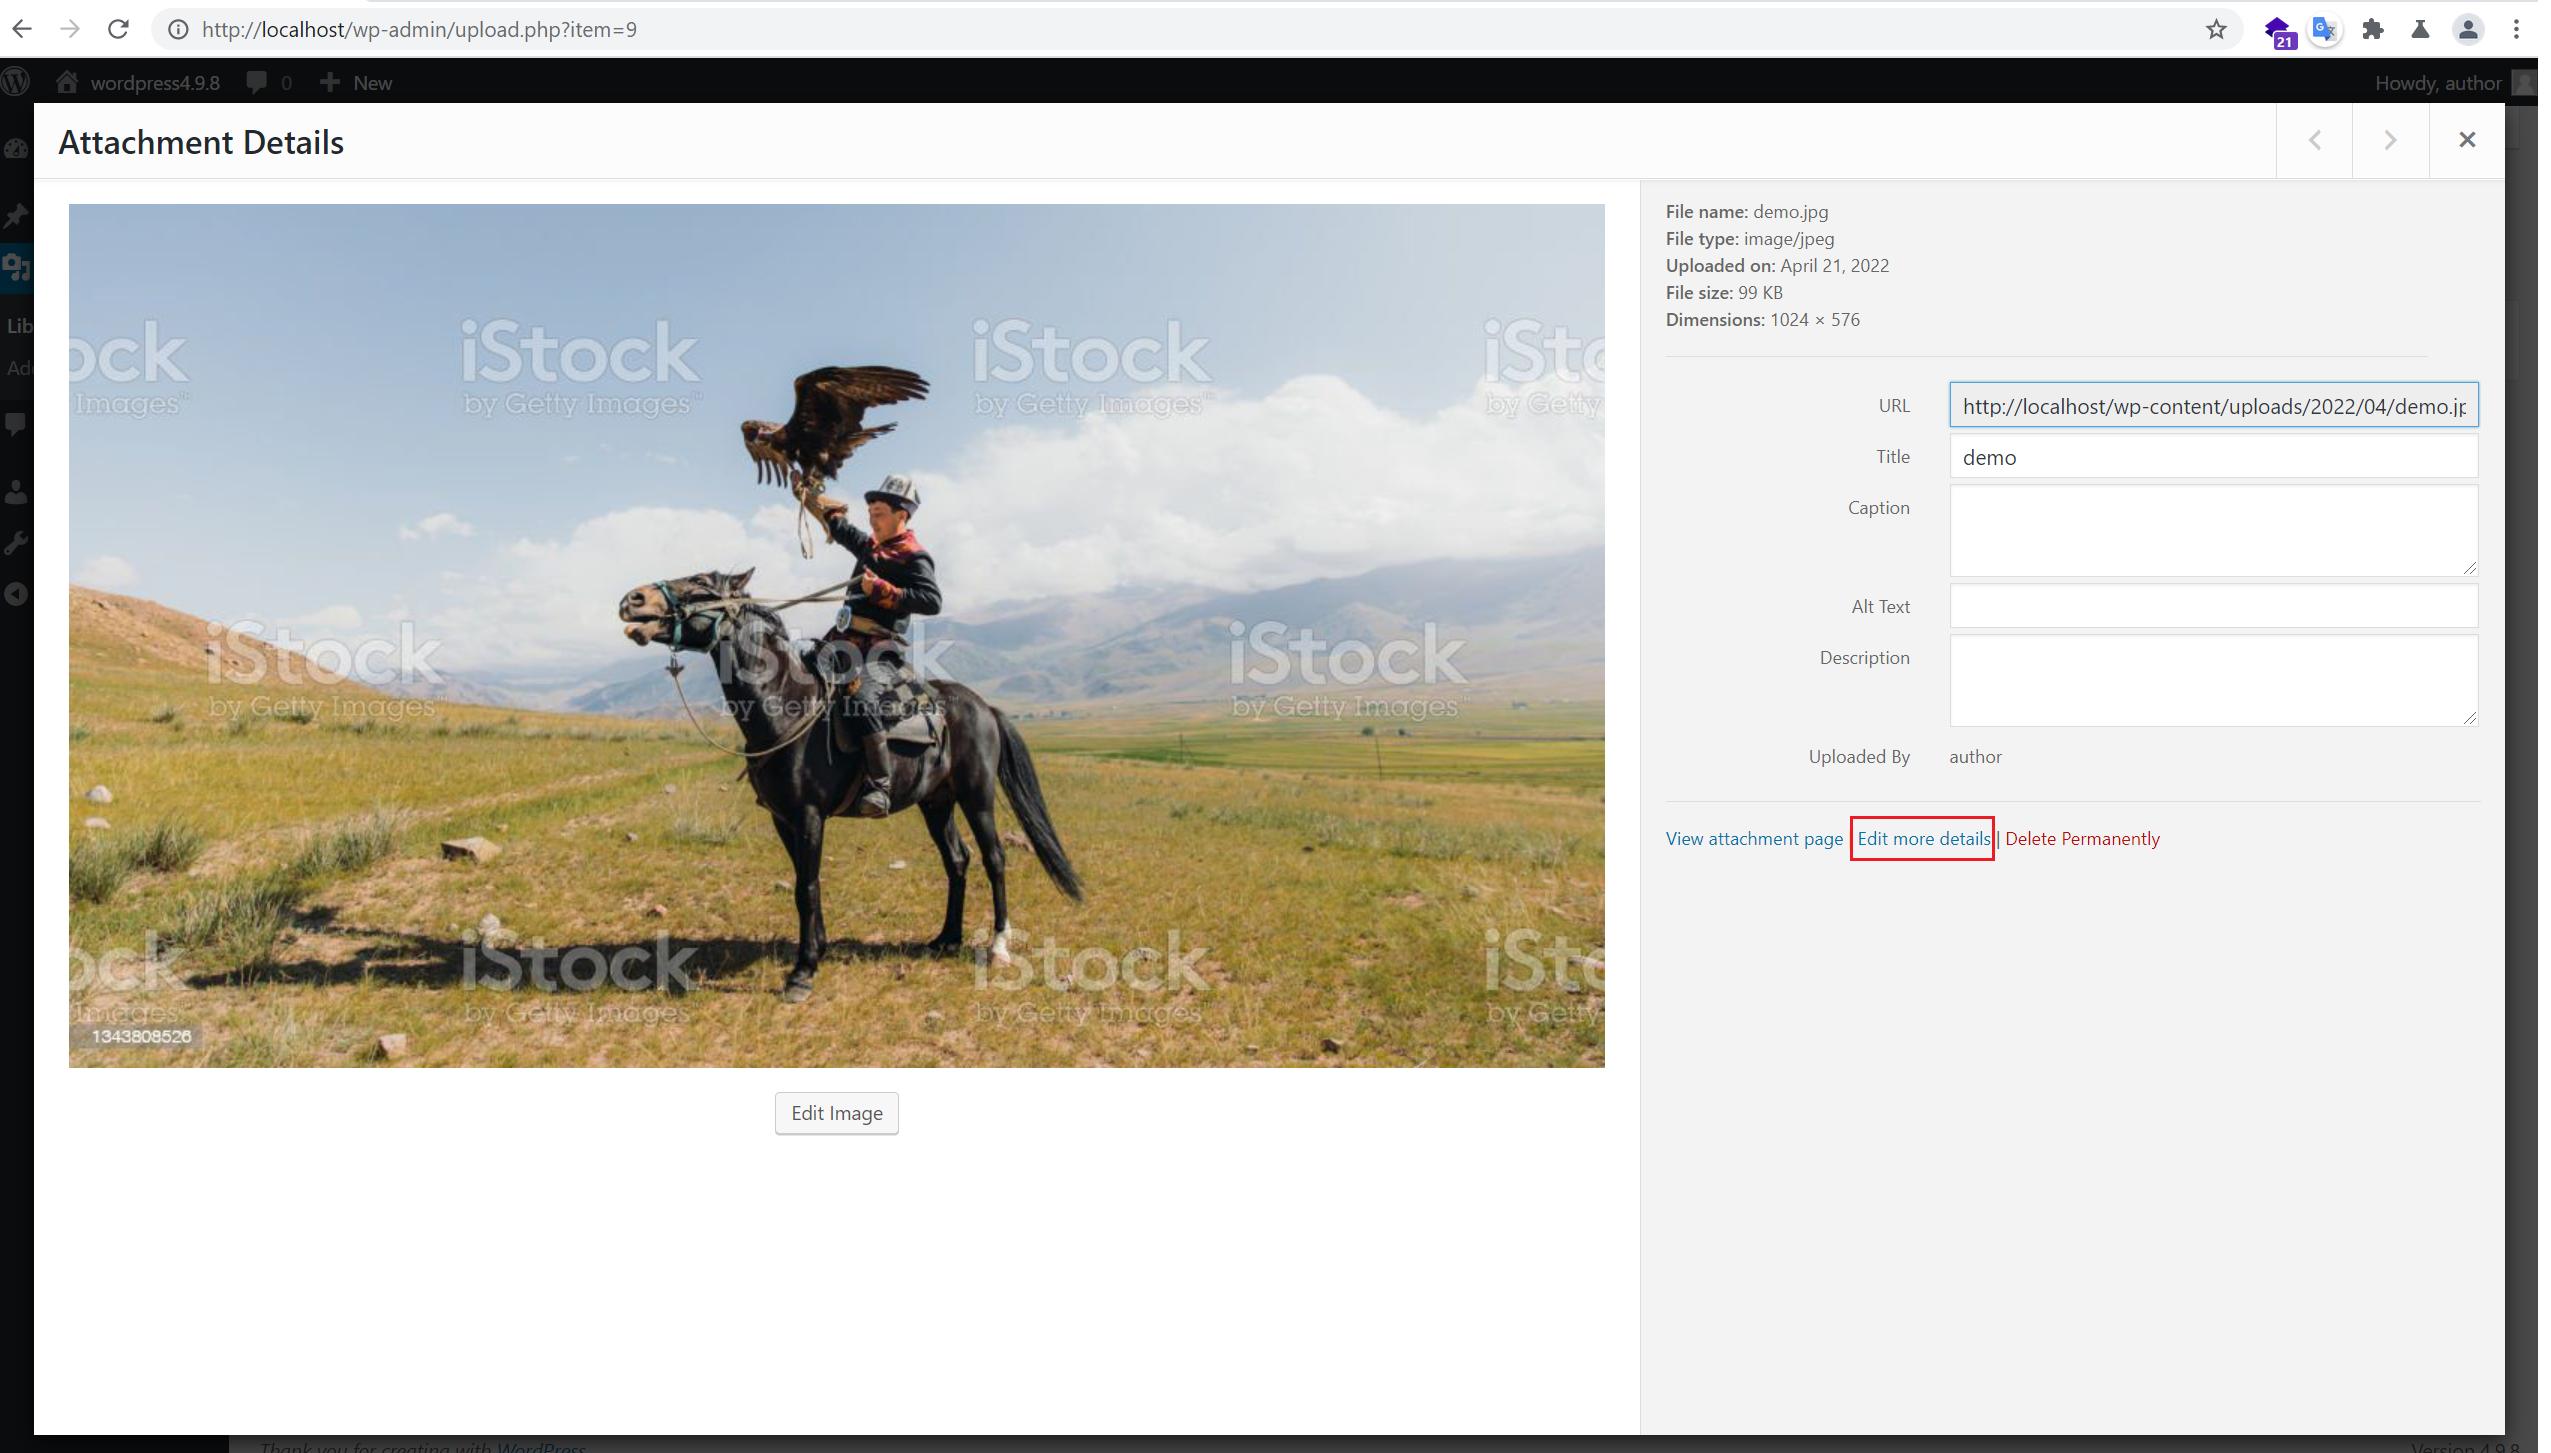
Task: Open the browser profile avatar
Action: pyautogui.click(x=2468, y=30)
